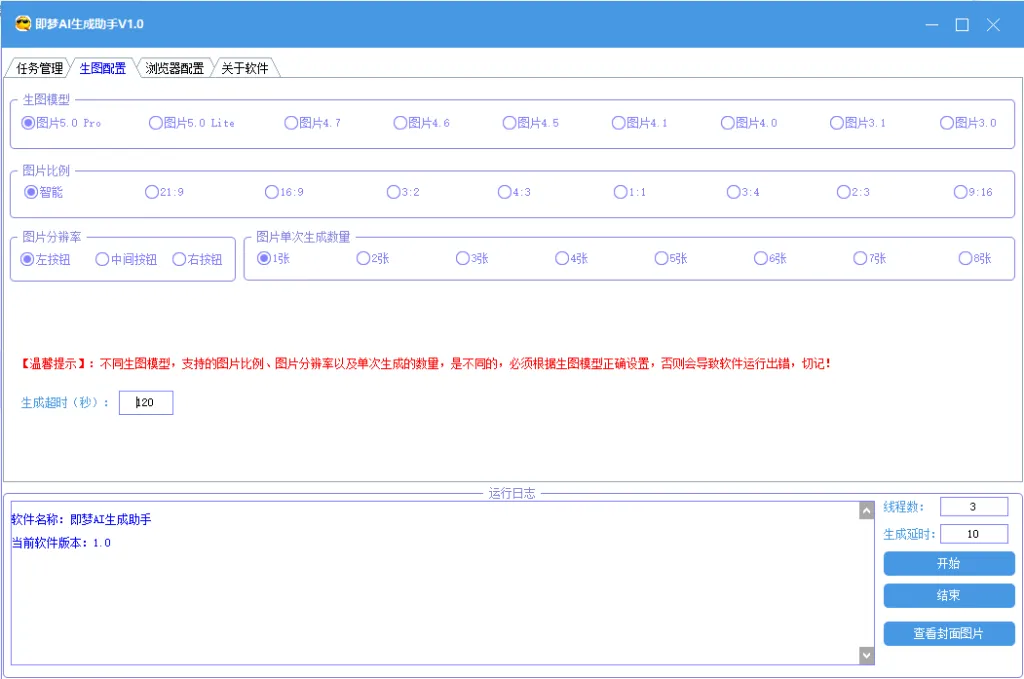Focus the 生成超时 seconds input field
This screenshot has width=1024, height=679.
click(146, 403)
